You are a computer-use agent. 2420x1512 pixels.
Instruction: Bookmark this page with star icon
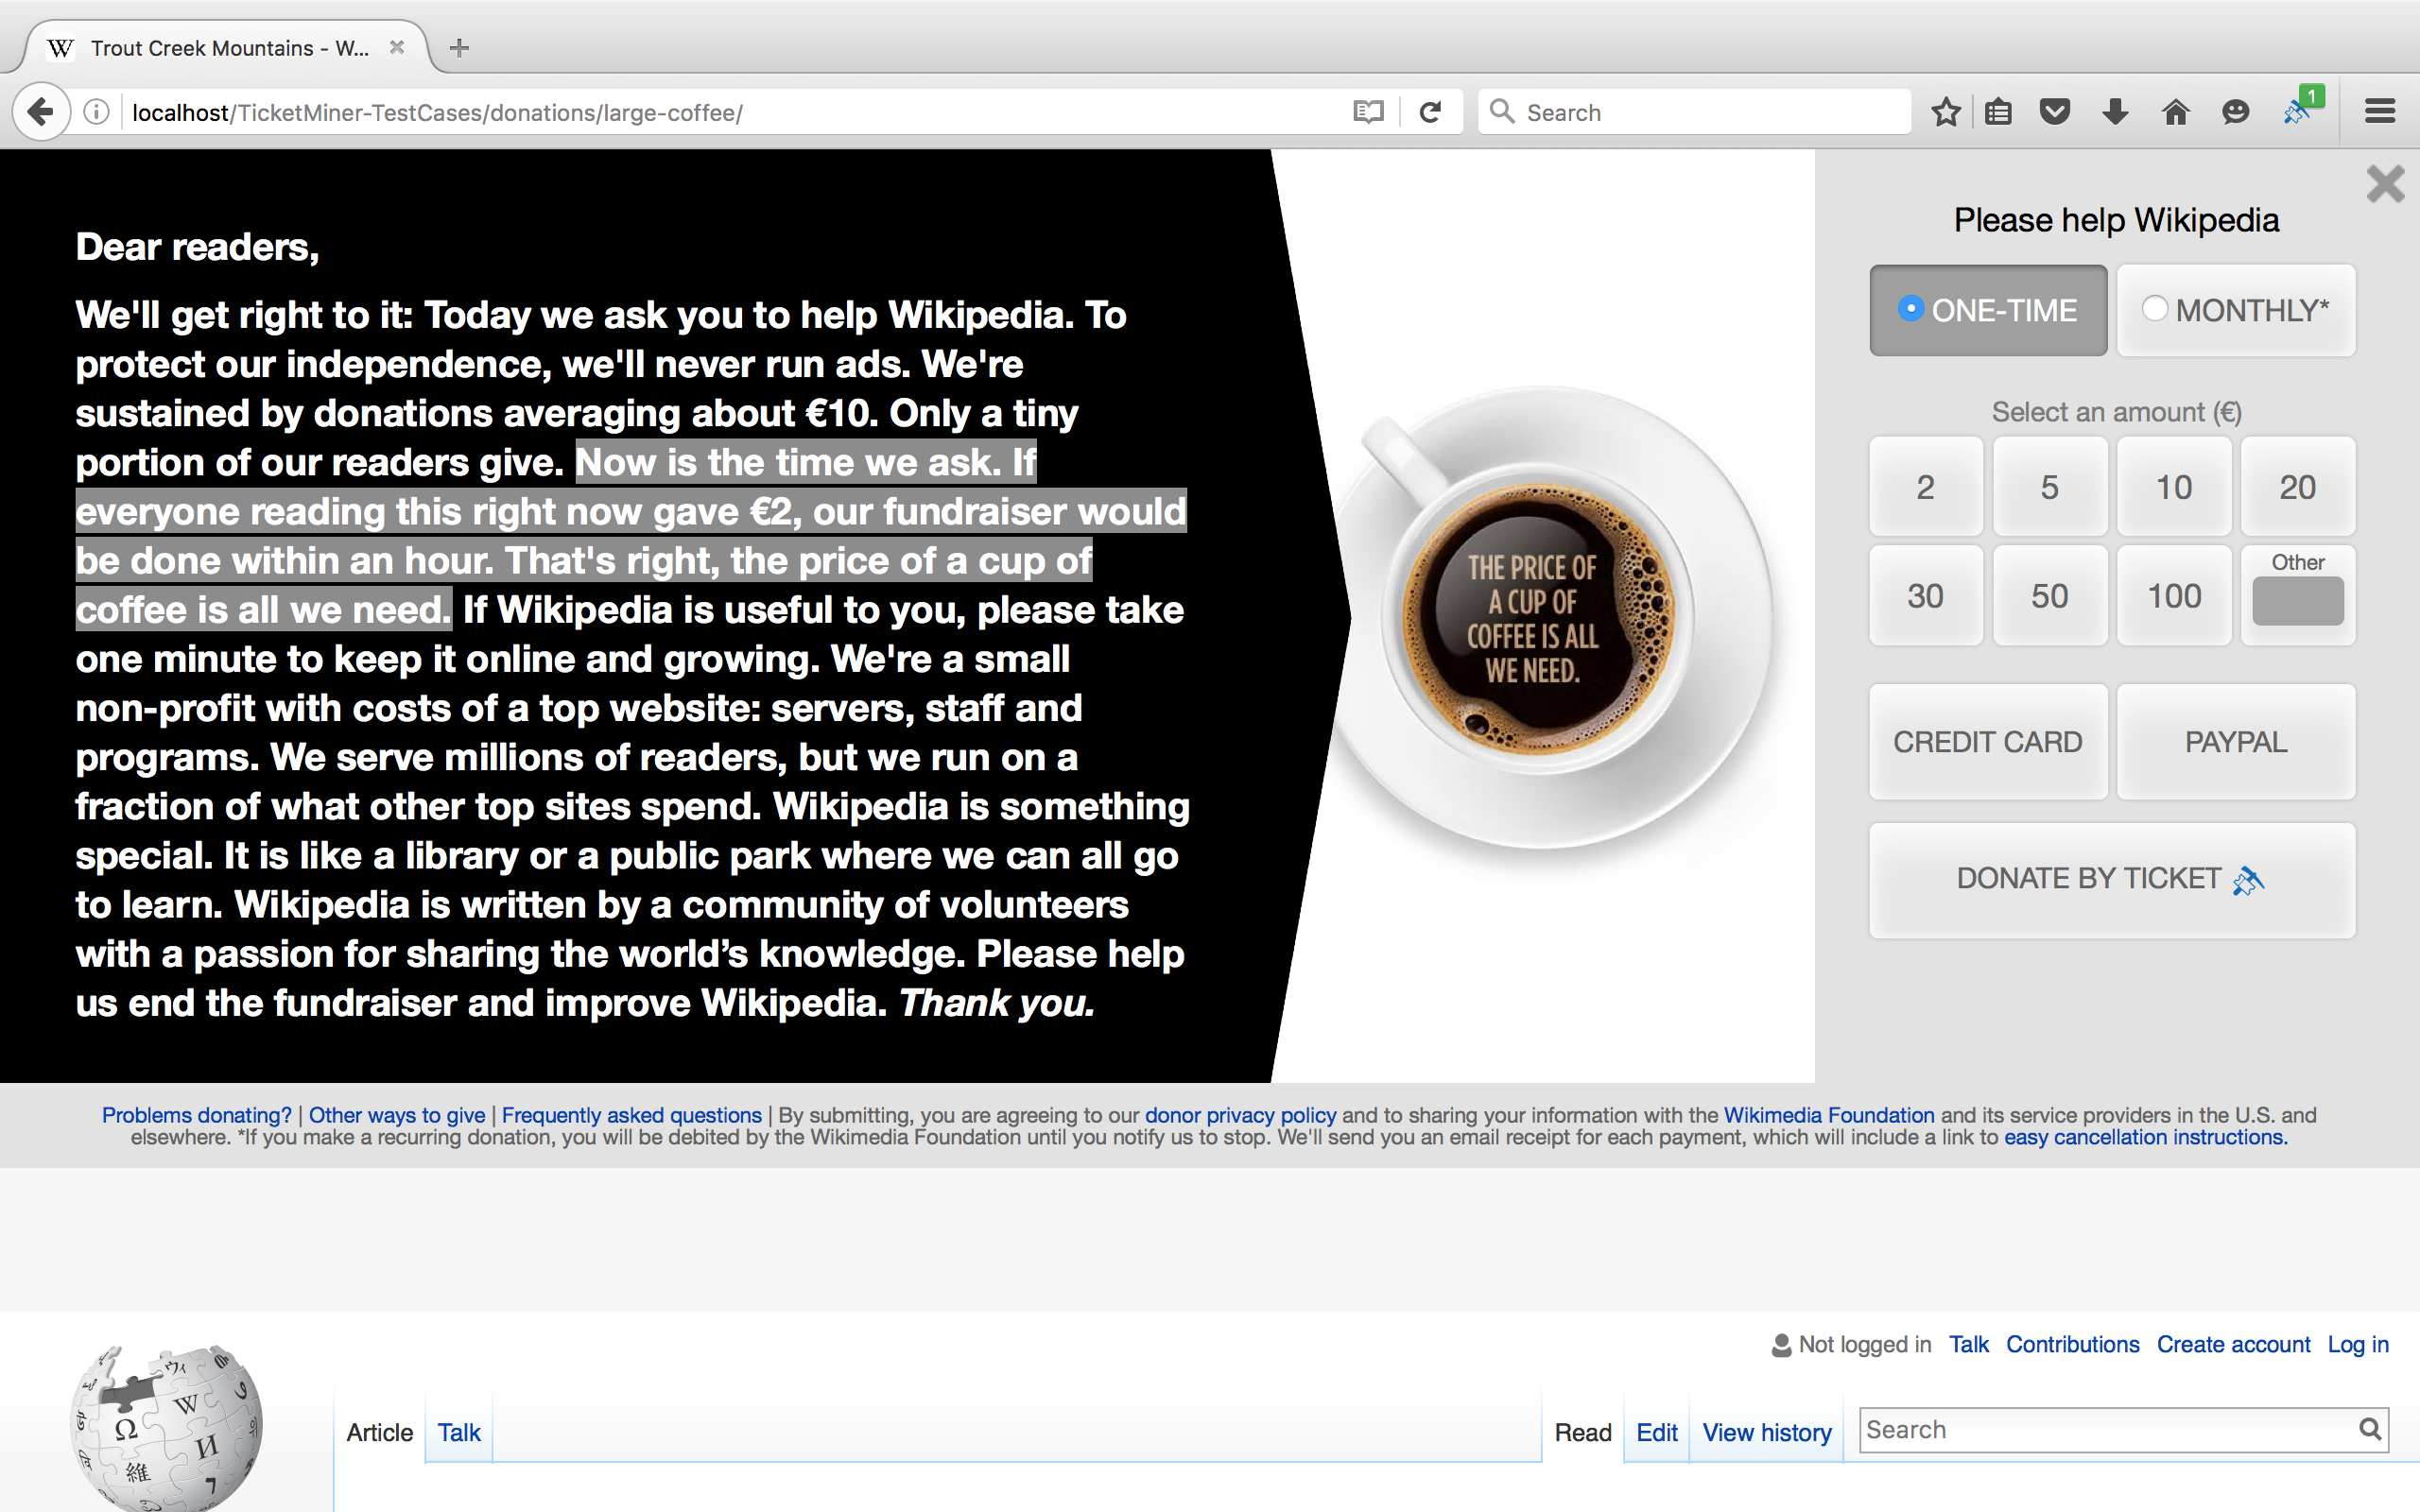tap(1945, 112)
